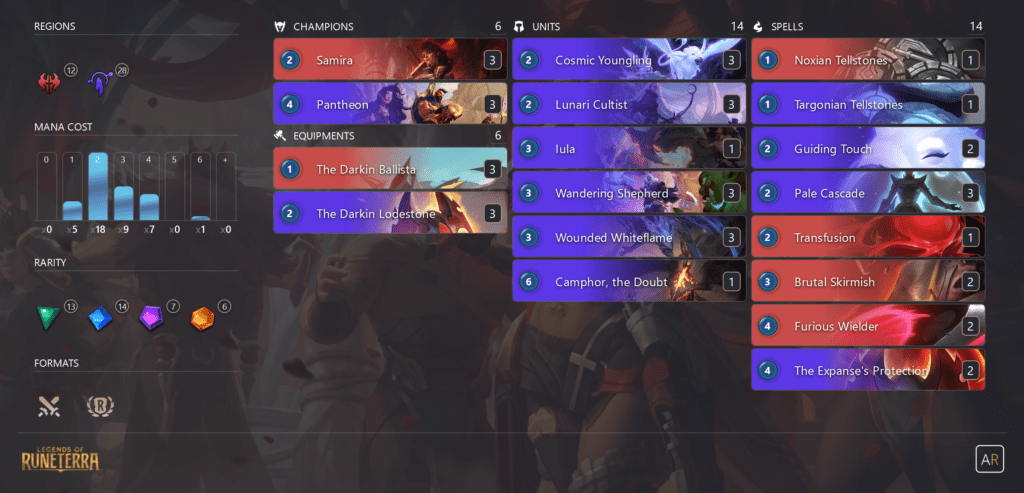Click the 2-mana cost bar
The image size is (1024, 493).
click(x=100, y=187)
